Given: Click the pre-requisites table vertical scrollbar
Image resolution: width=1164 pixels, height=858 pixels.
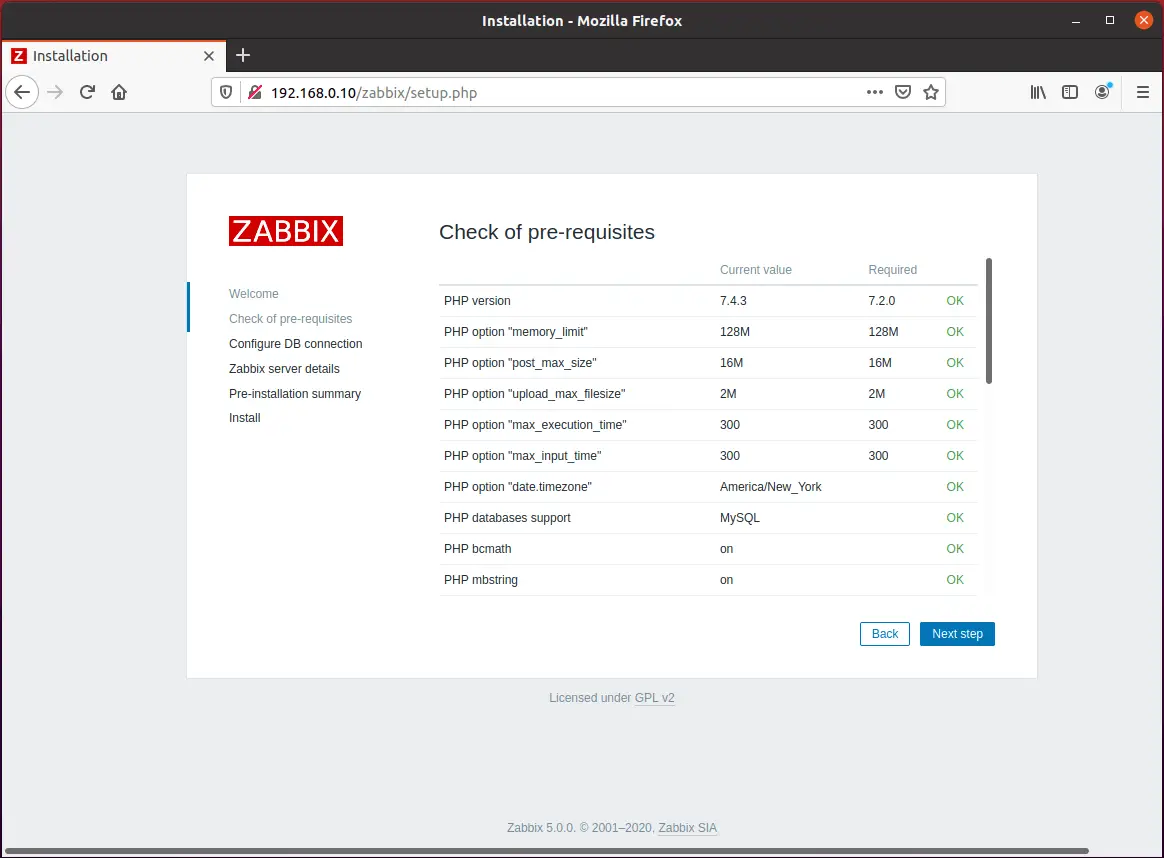Looking at the screenshot, I should (989, 321).
